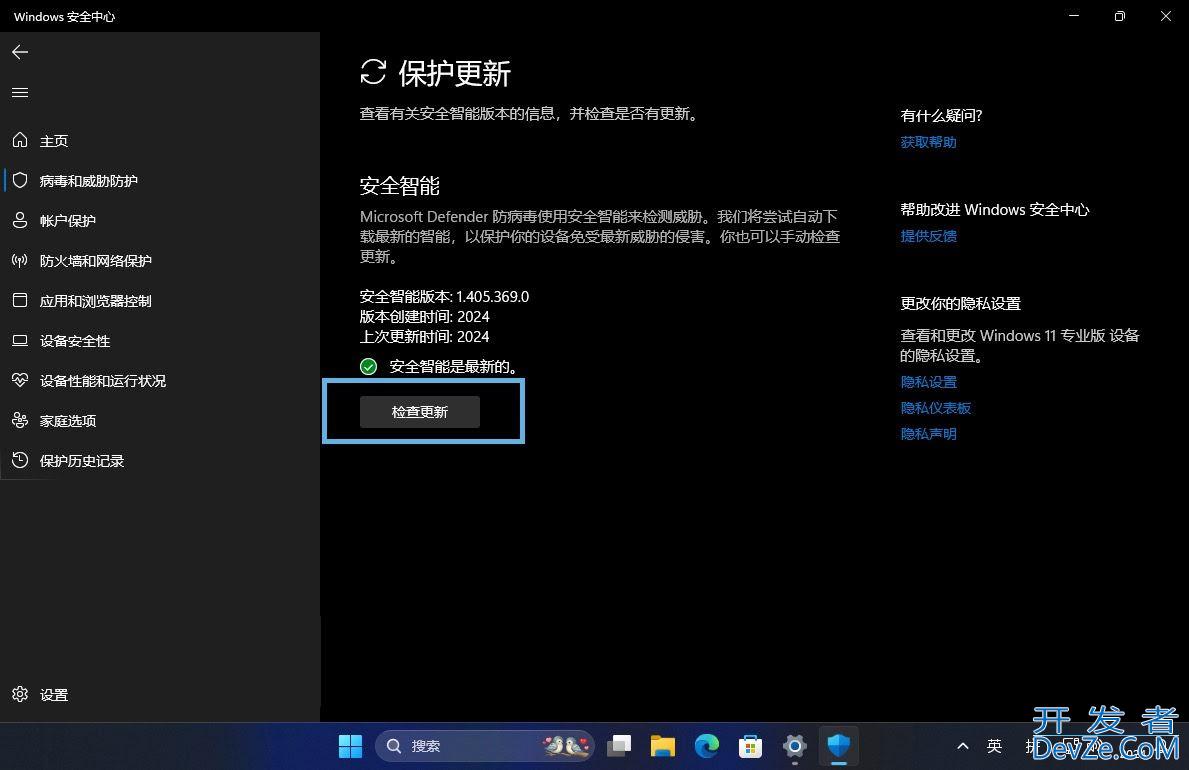The height and width of the screenshot is (770, 1189).
Task: Open Microsoft Store from the taskbar
Action: pos(750,746)
